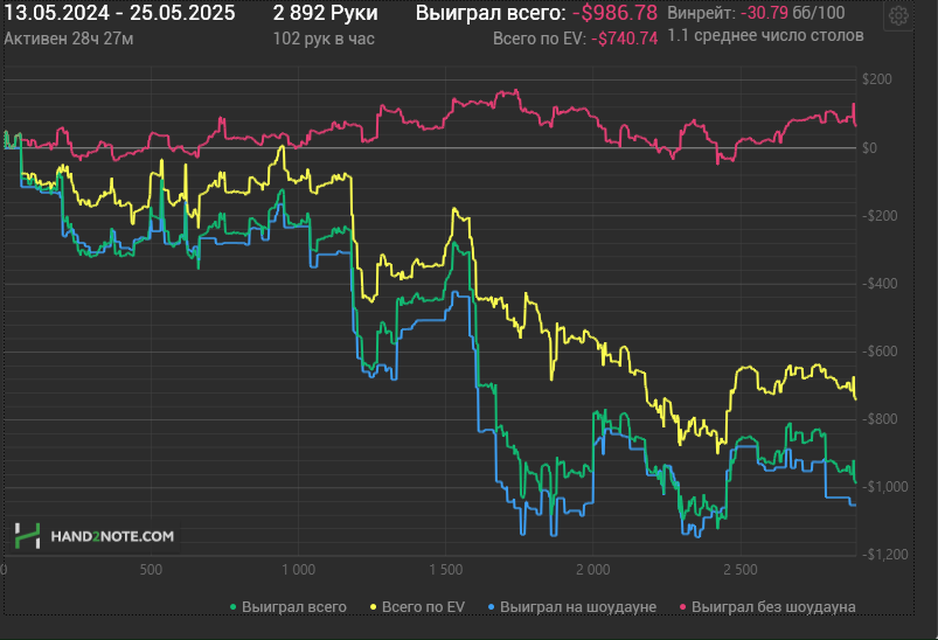
Task: Toggle the blue 'Выиграл на шоудауне' legend dot
Action: (x=492, y=607)
